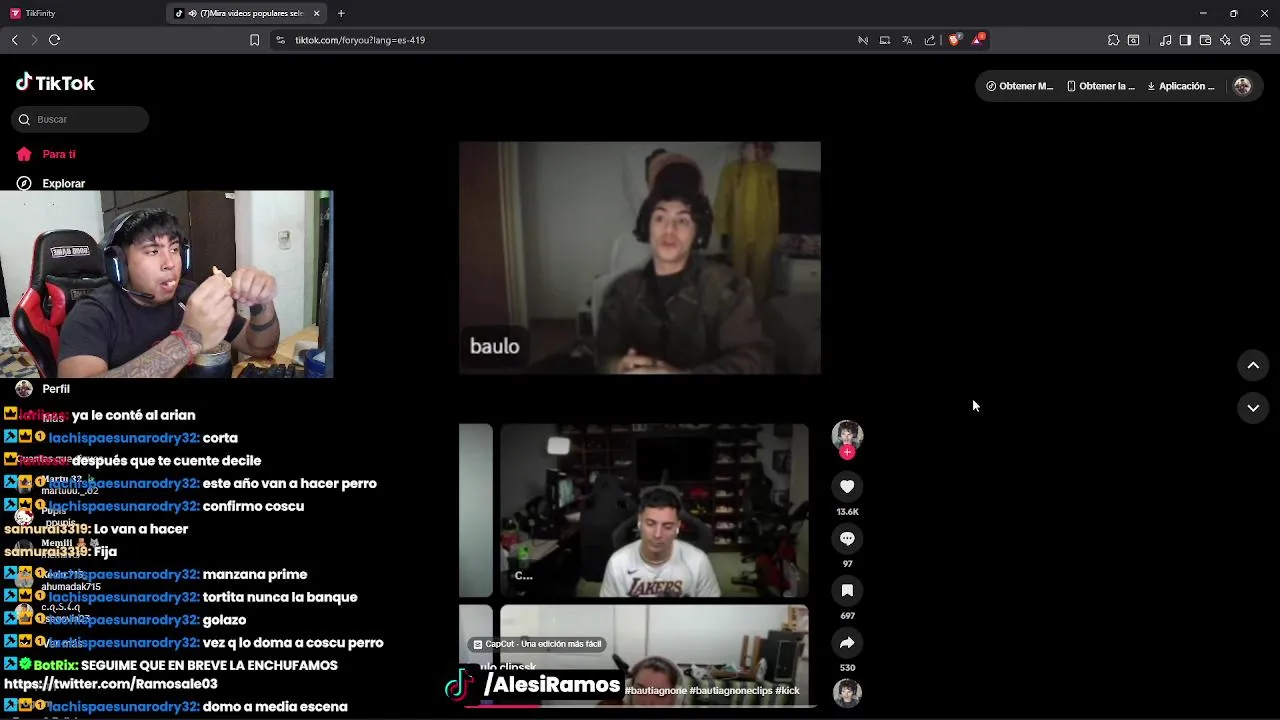Open the profile avatar in top right
This screenshot has height=720, width=1280.
1243,86
